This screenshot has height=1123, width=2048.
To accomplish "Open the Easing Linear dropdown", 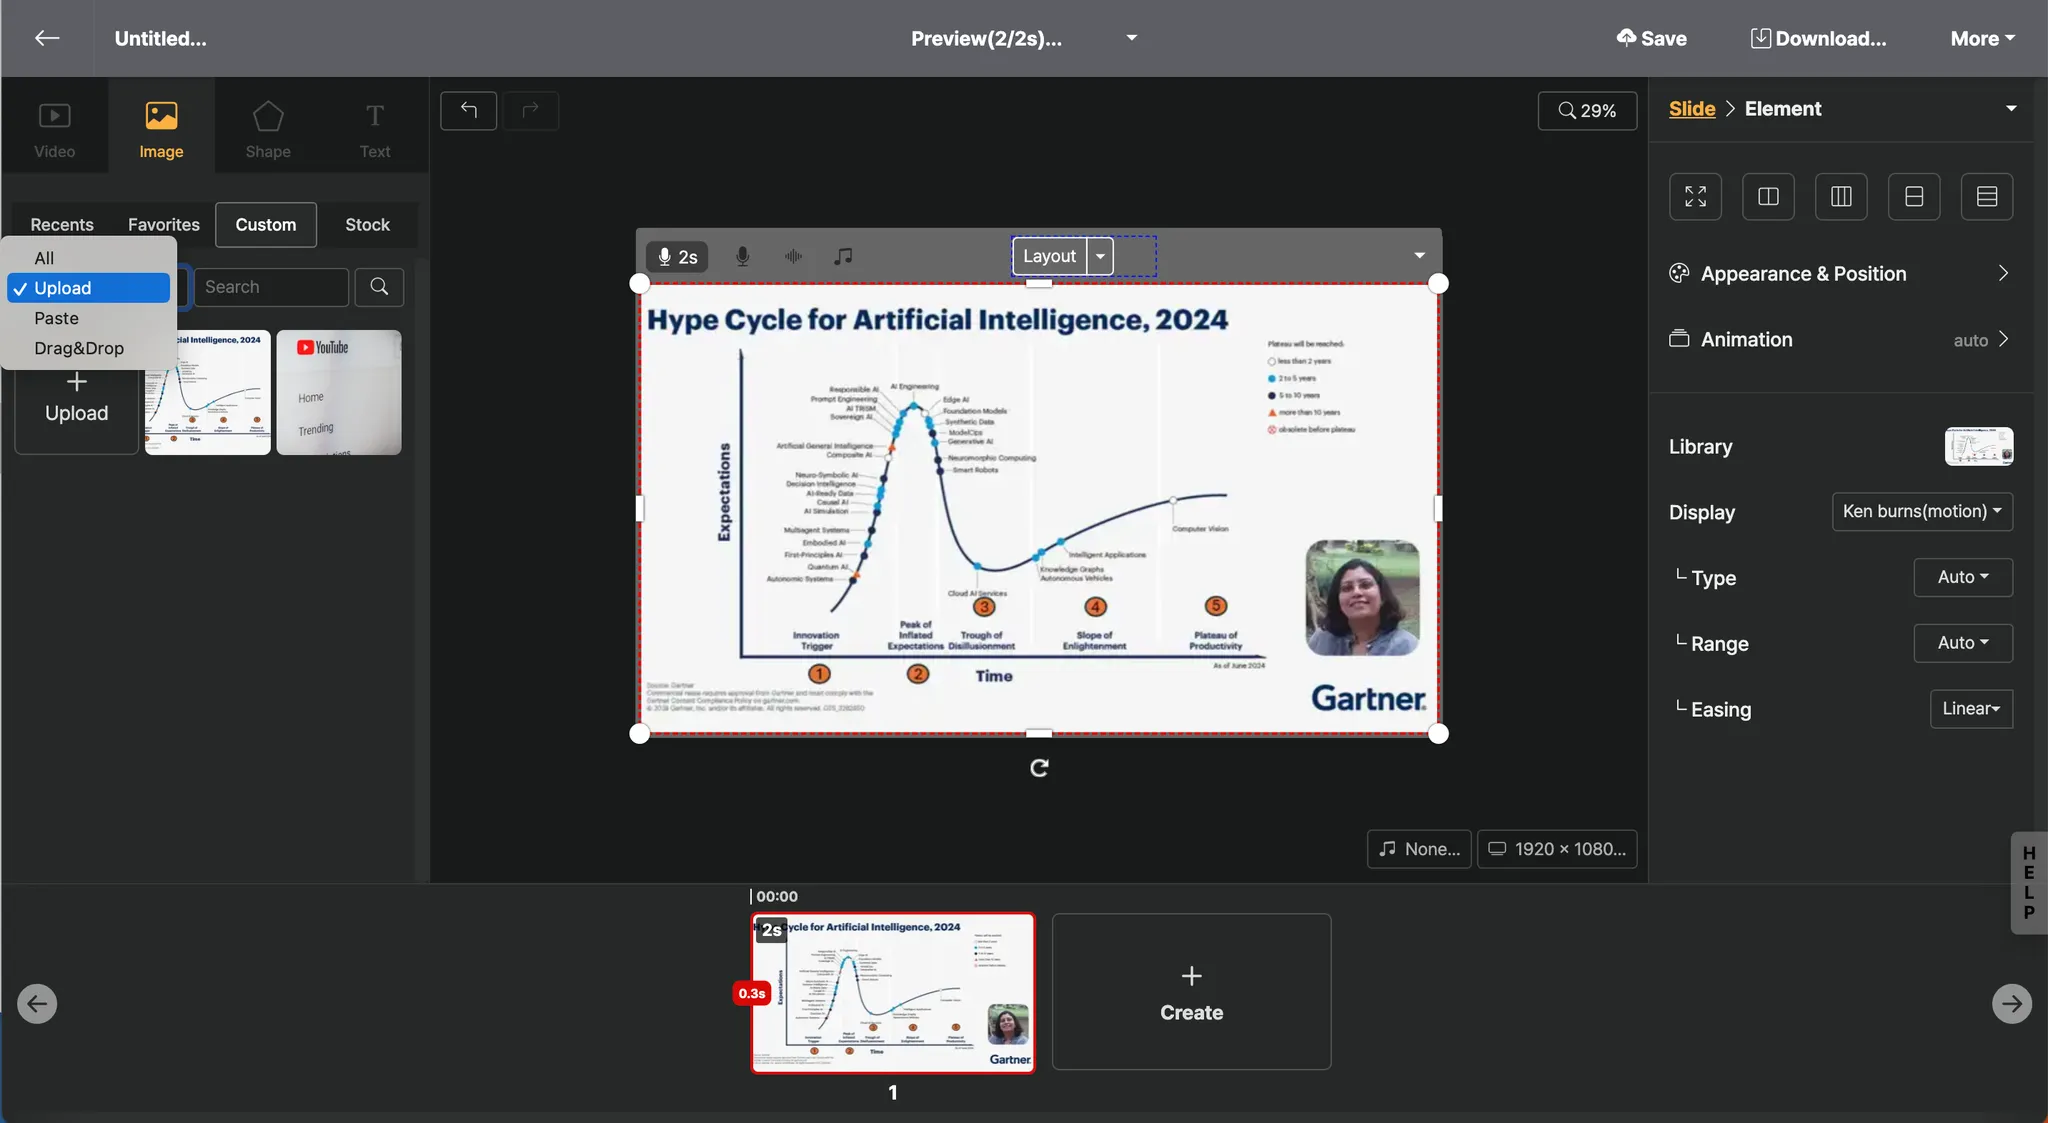I will pyautogui.click(x=1971, y=709).
